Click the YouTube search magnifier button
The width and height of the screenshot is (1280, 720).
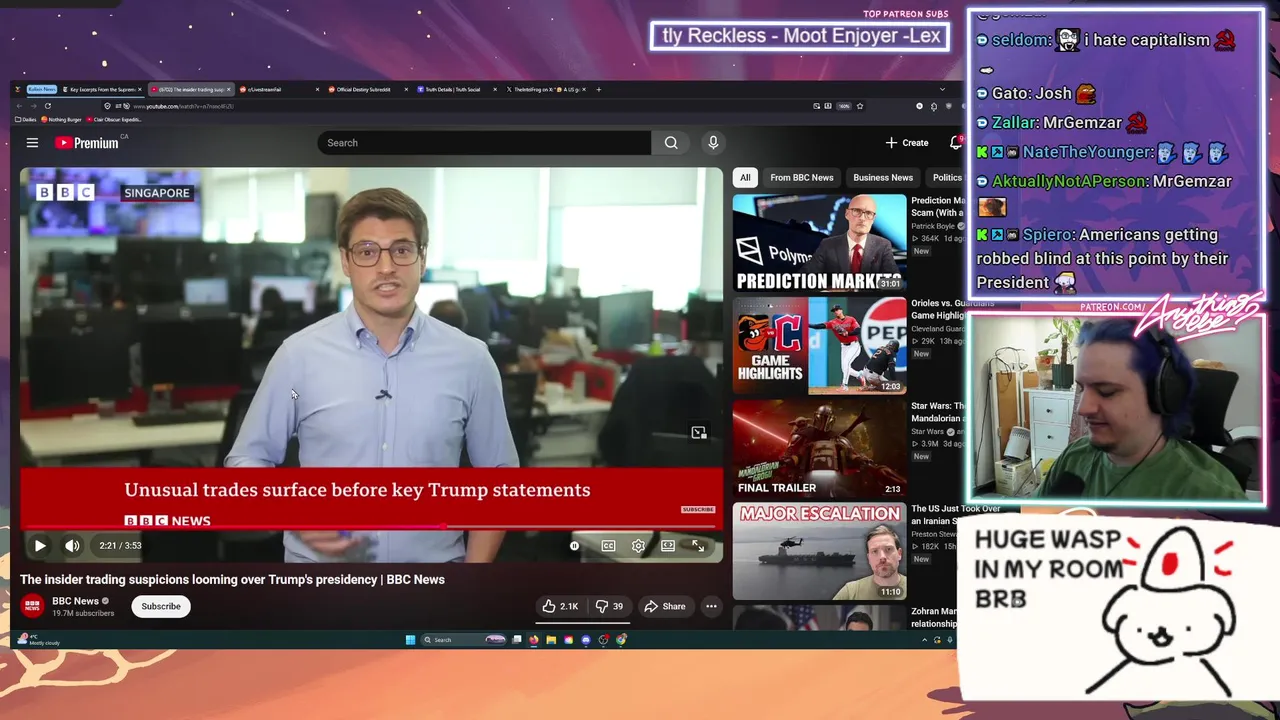(671, 143)
